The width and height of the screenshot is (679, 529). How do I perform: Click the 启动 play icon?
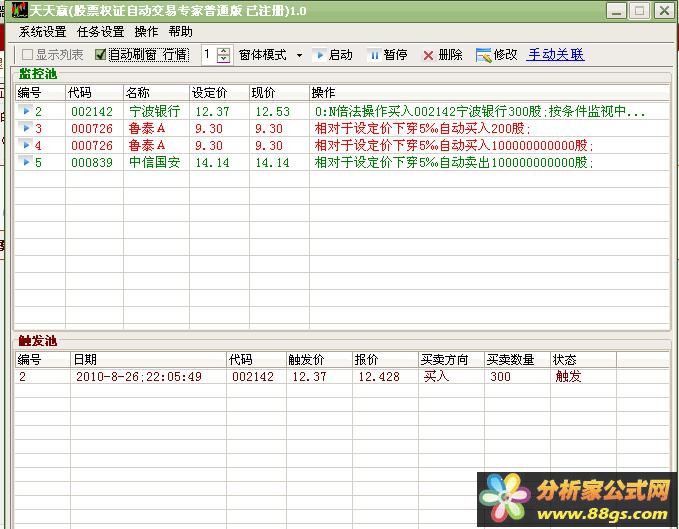320,55
